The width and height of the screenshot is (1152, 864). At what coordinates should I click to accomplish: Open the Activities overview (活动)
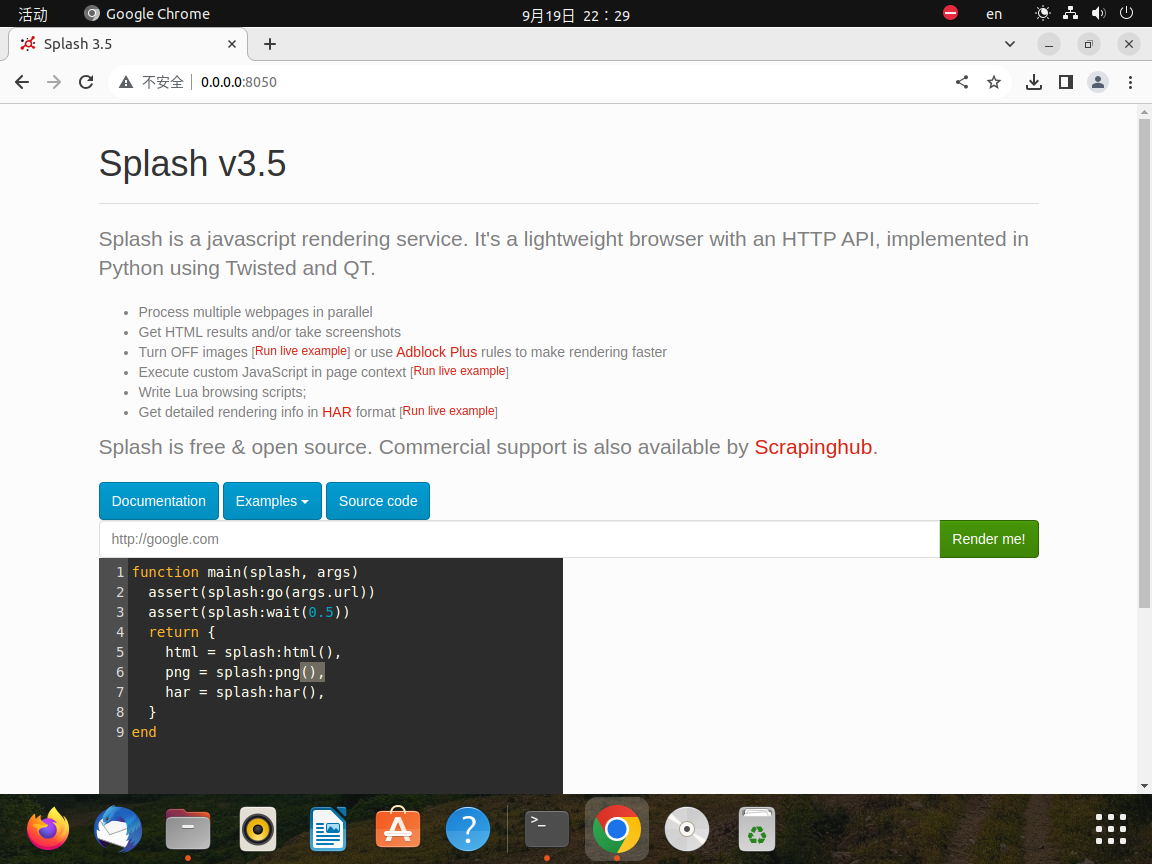click(x=32, y=14)
